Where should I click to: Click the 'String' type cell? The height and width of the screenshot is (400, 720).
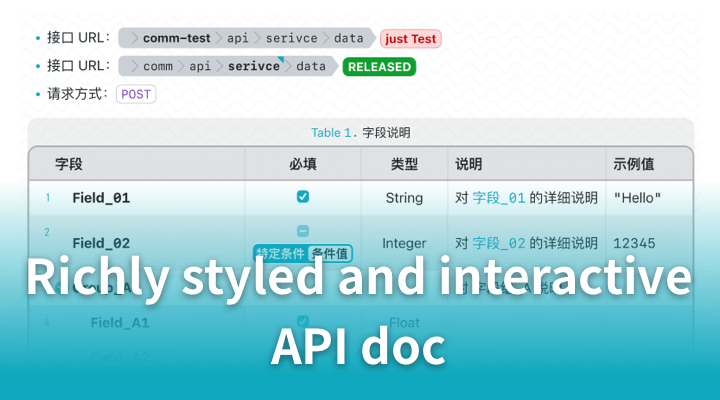pyautogui.click(x=404, y=198)
